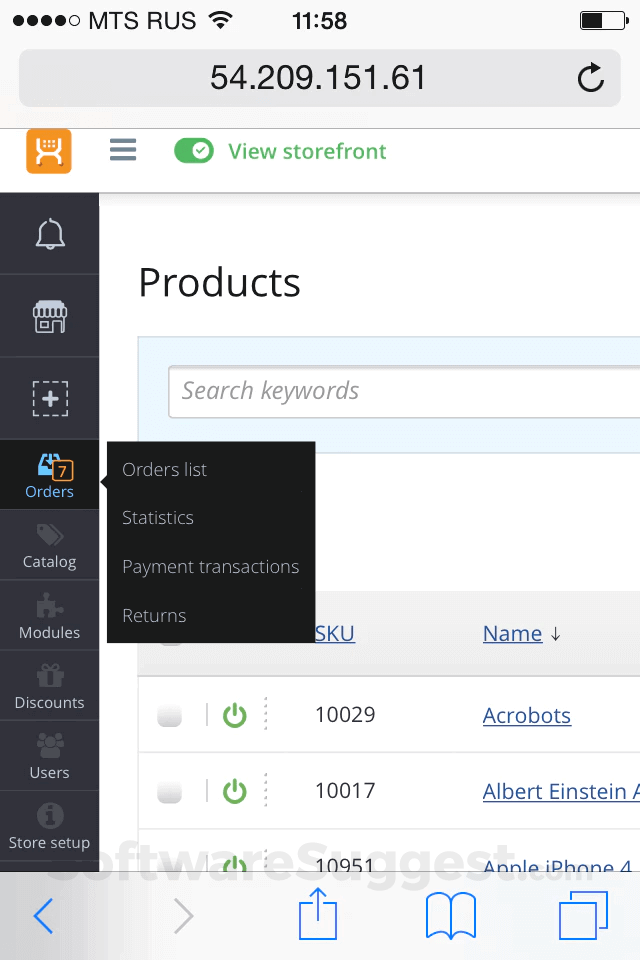Open the Acrobots product link
The width and height of the screenshot is (640, 960).
(x=527, y=715)
